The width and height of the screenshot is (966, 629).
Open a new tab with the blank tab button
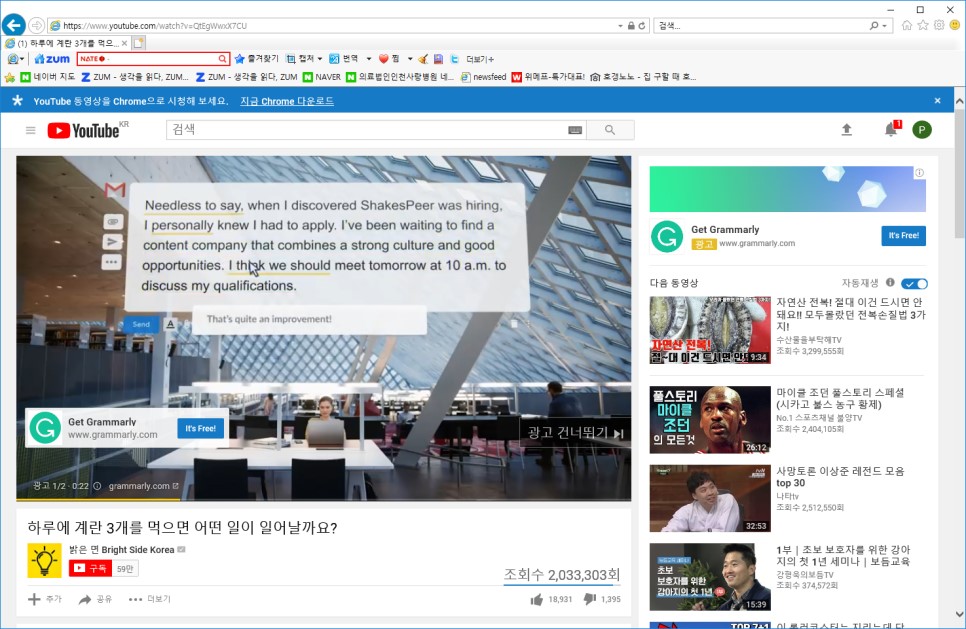139,43
